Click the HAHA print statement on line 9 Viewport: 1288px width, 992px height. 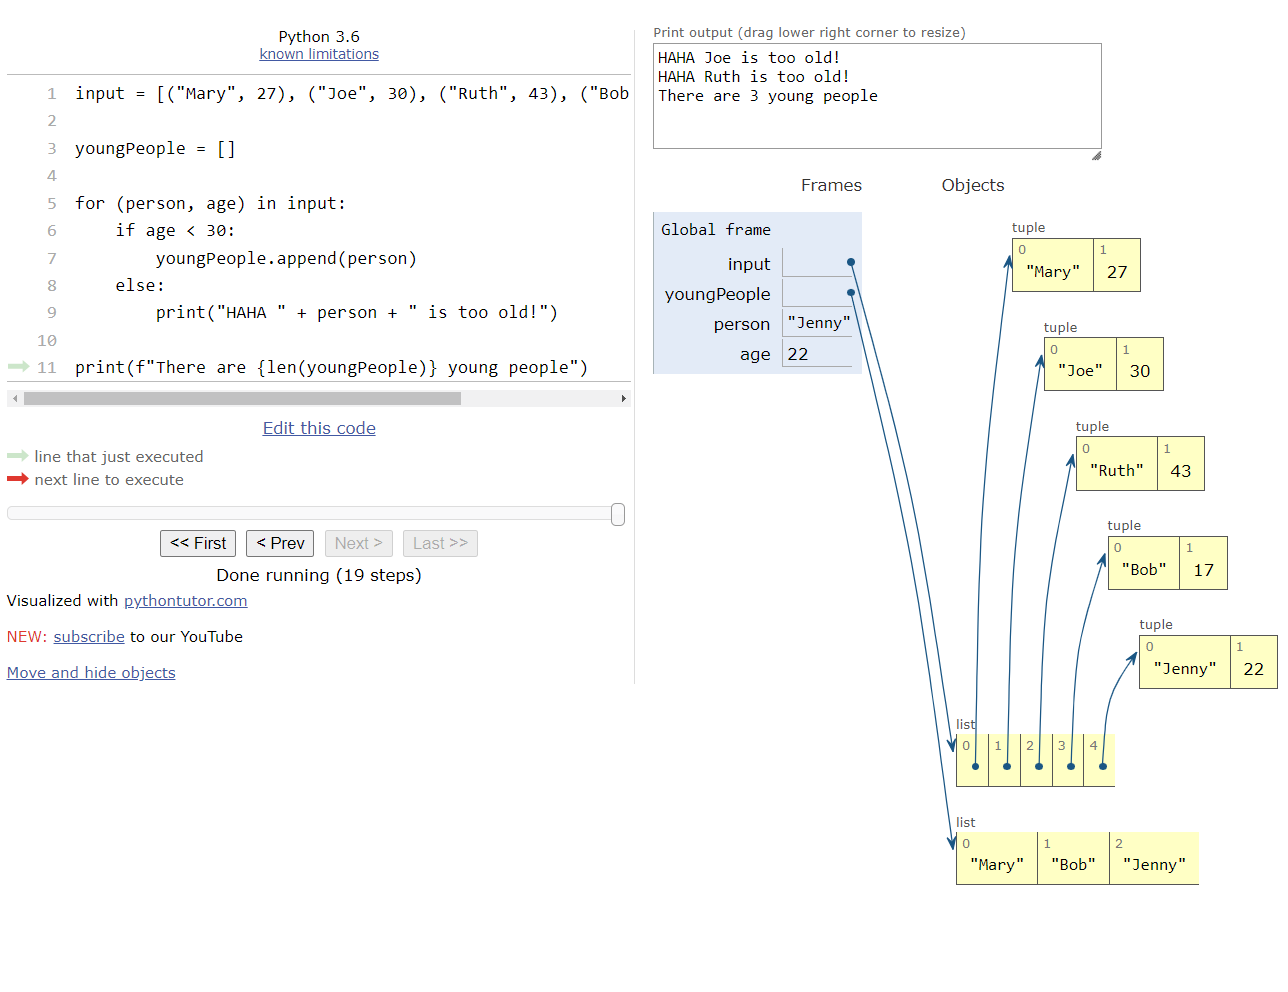click(357, 313)
